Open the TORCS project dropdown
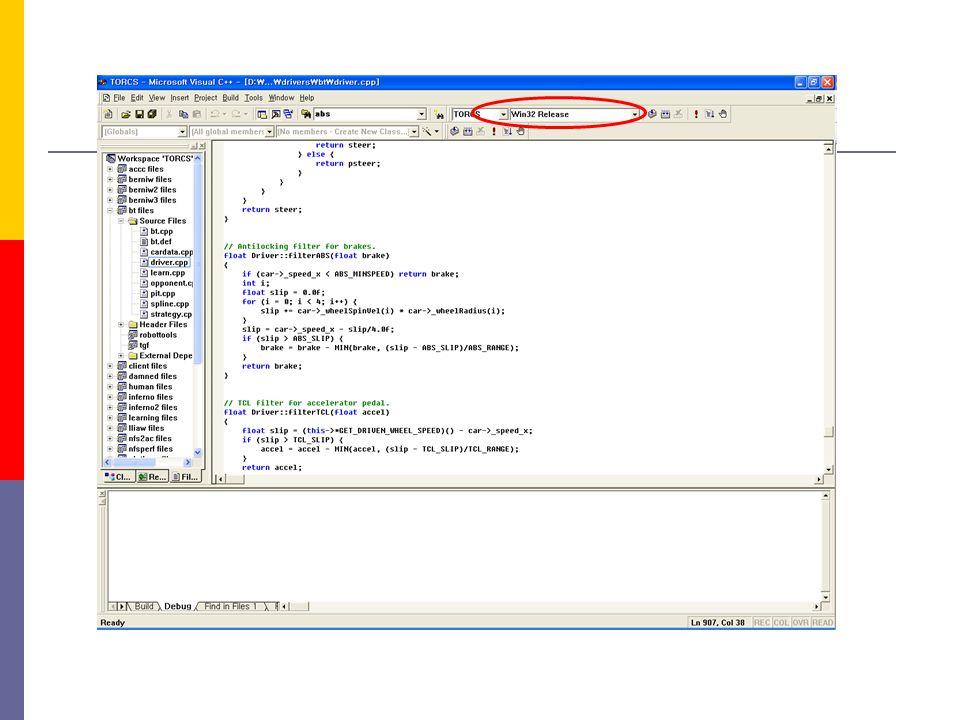Viewport: 960px width, 720px height. point(503,114)
